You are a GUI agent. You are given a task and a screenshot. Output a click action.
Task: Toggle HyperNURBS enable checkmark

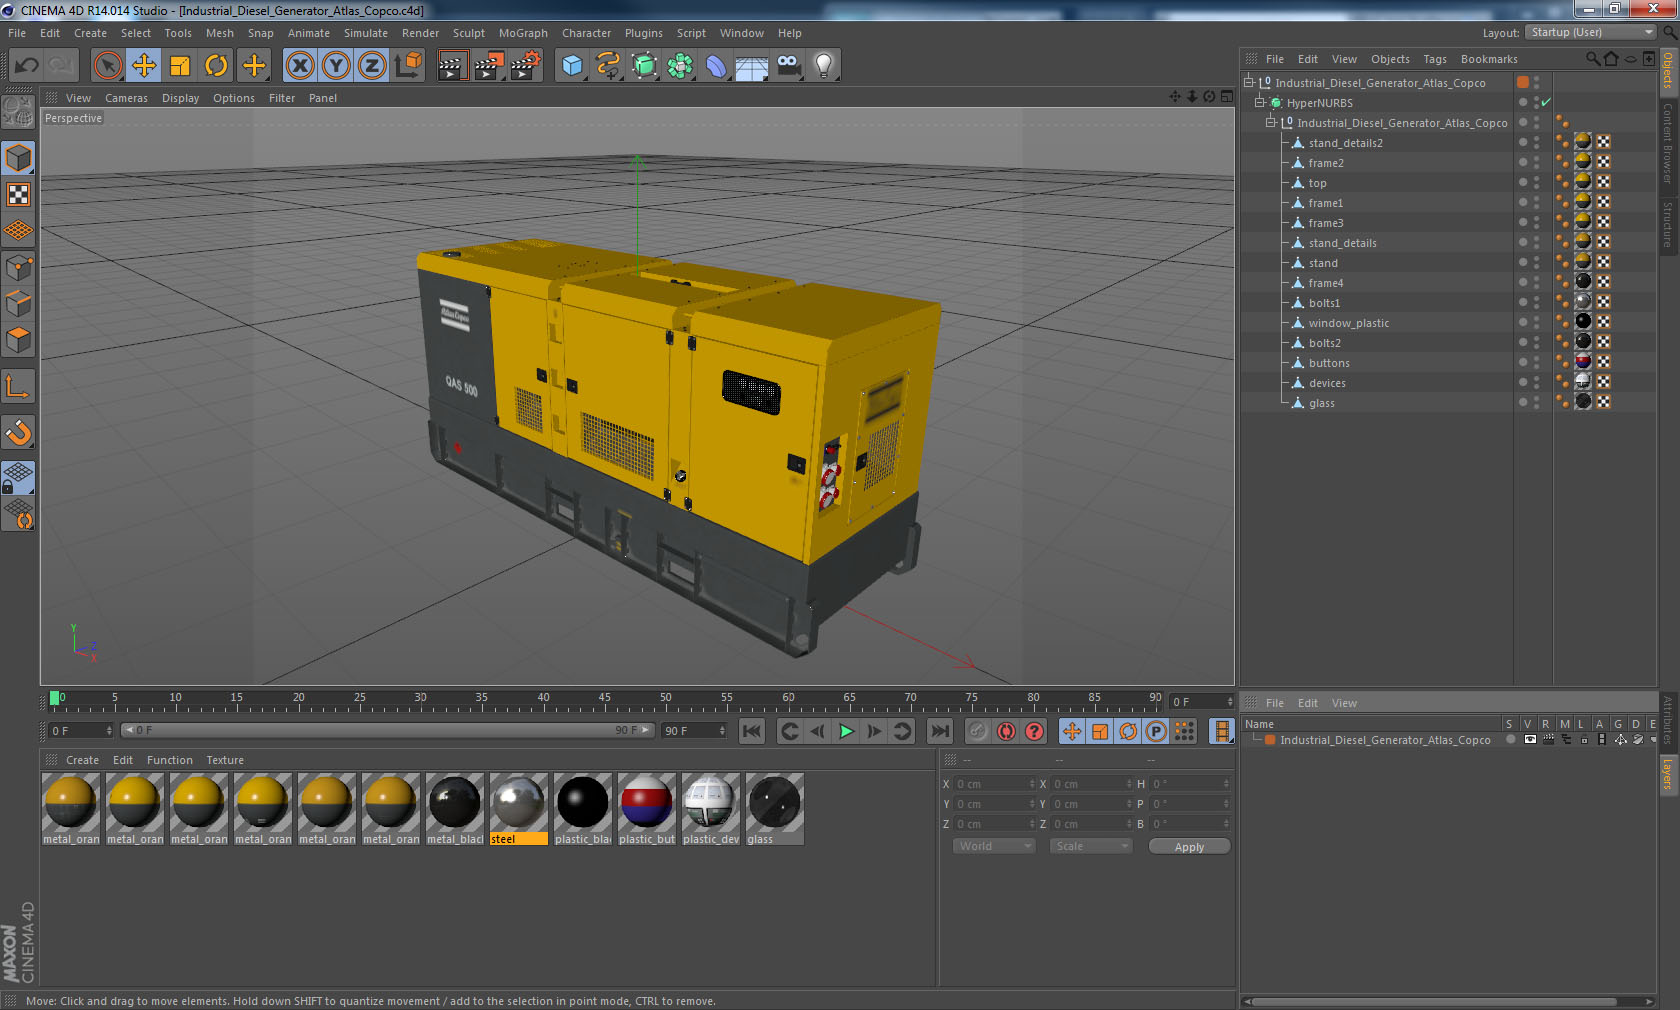point(1546,102)
